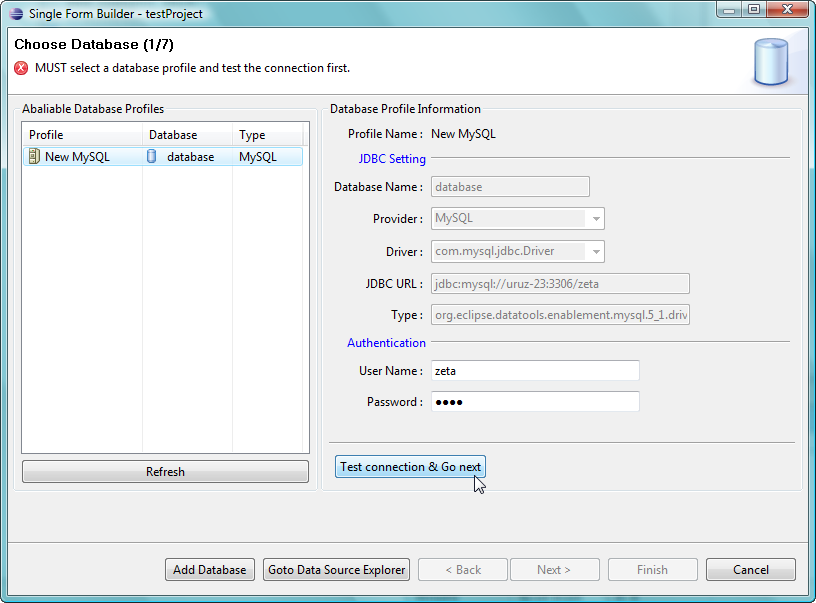Image resolution: width=816 pixels, height=603 pixels.
Task: Open the Driver dropdown arrow
Action: tap(595, 252)
